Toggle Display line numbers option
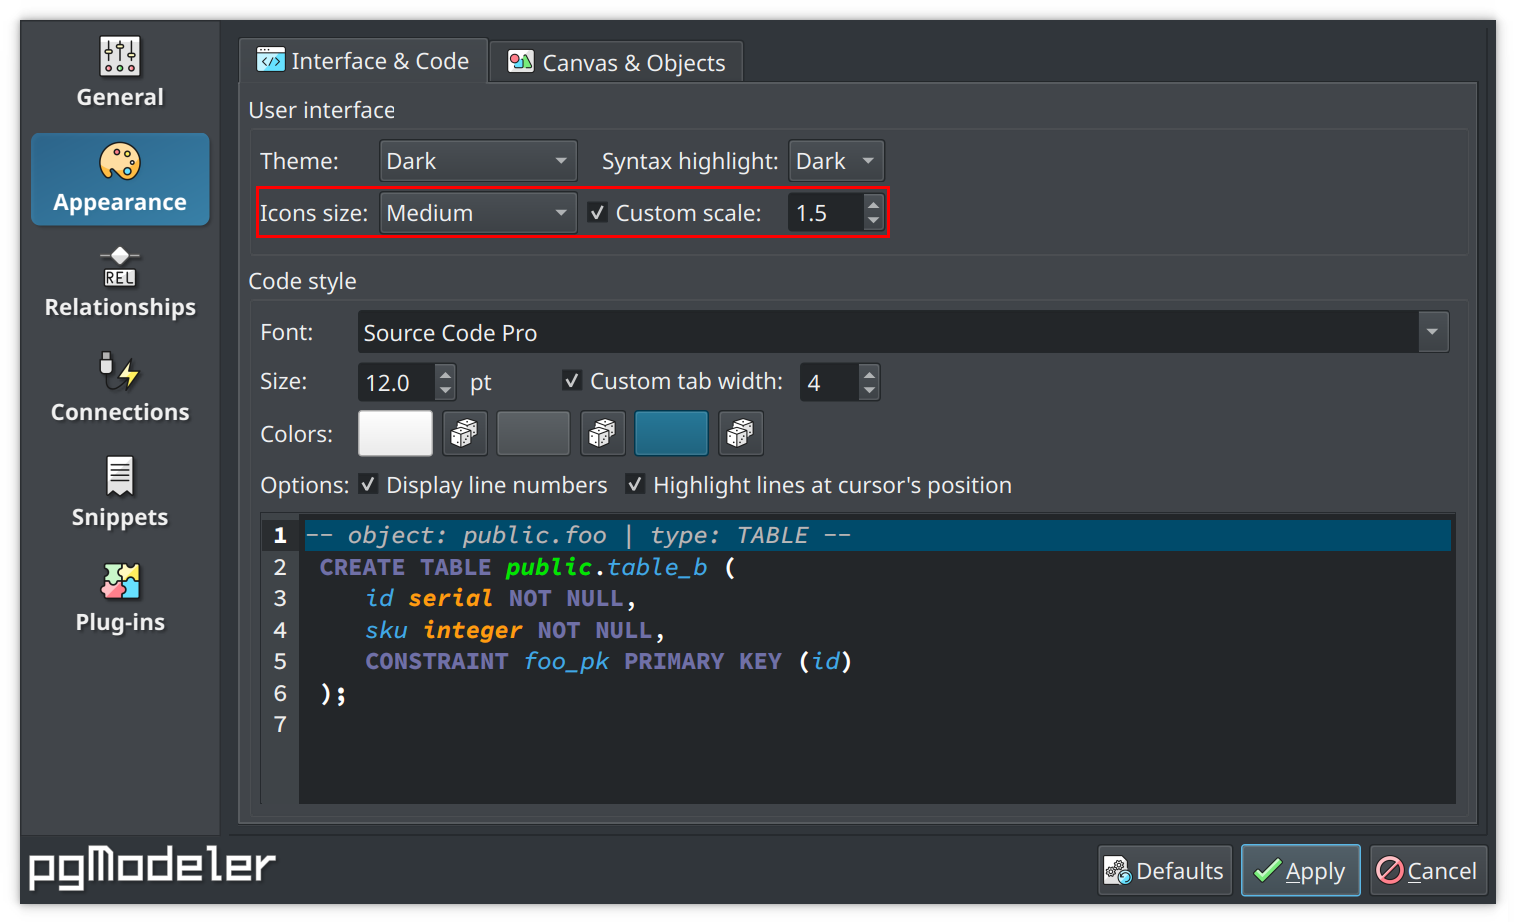Viewport: 1514px width, 922px height. click(x=368, y=484)
